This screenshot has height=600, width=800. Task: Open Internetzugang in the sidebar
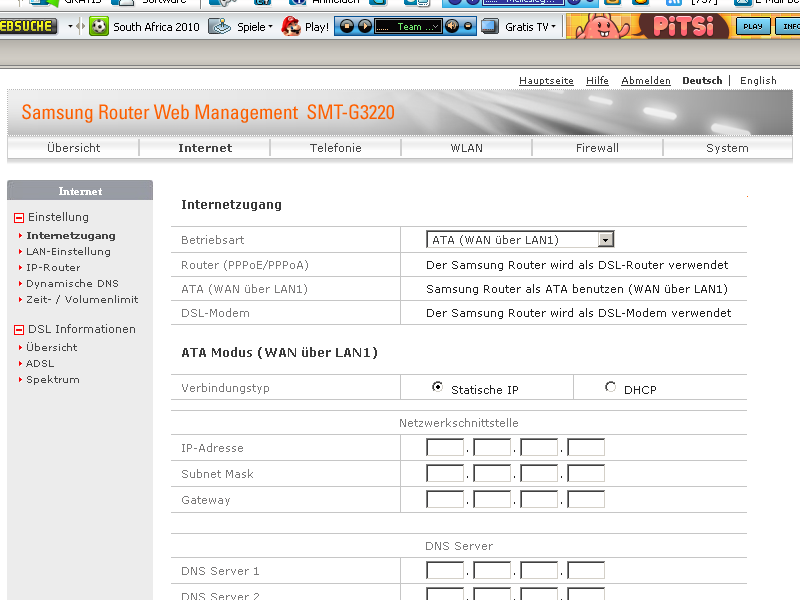71,236
